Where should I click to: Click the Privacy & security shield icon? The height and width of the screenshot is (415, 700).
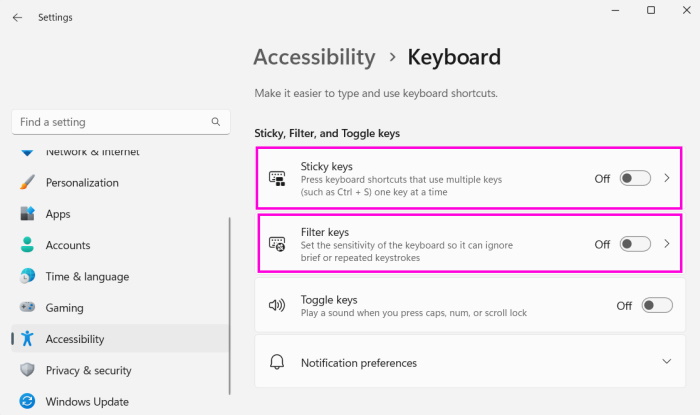click(27, 370)
